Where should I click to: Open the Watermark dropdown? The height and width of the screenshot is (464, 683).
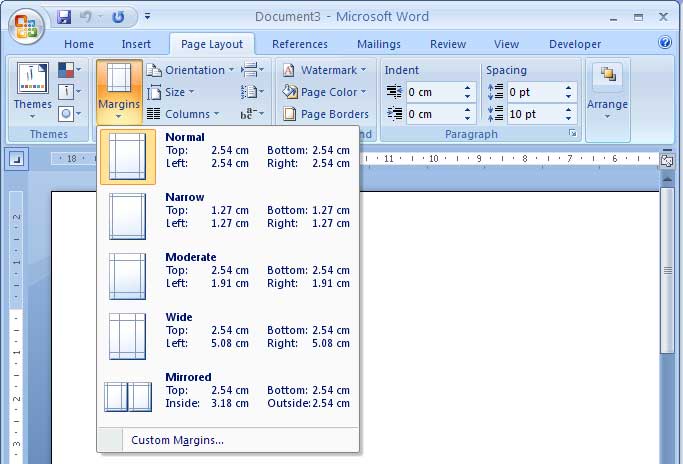coord(326,70)
